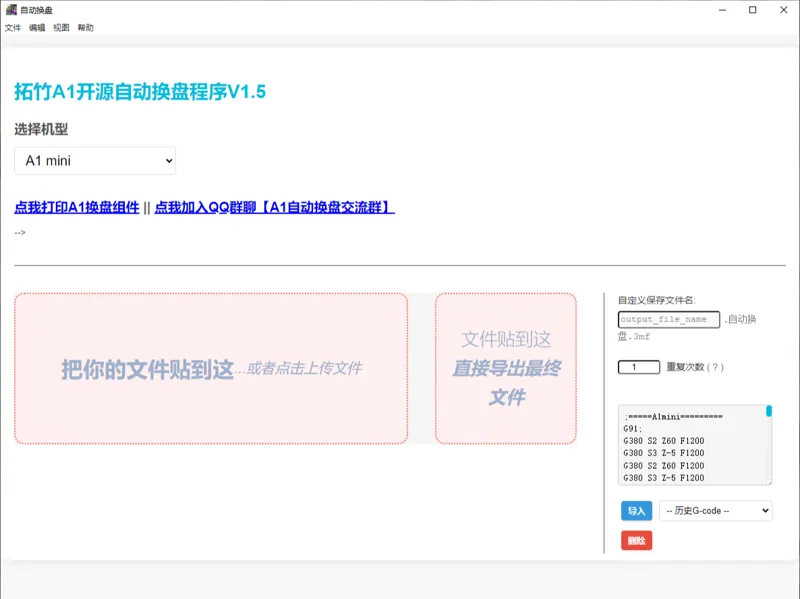
Task: Open the 点我打印A1换盘组件 link
Action: click(77, 207)
